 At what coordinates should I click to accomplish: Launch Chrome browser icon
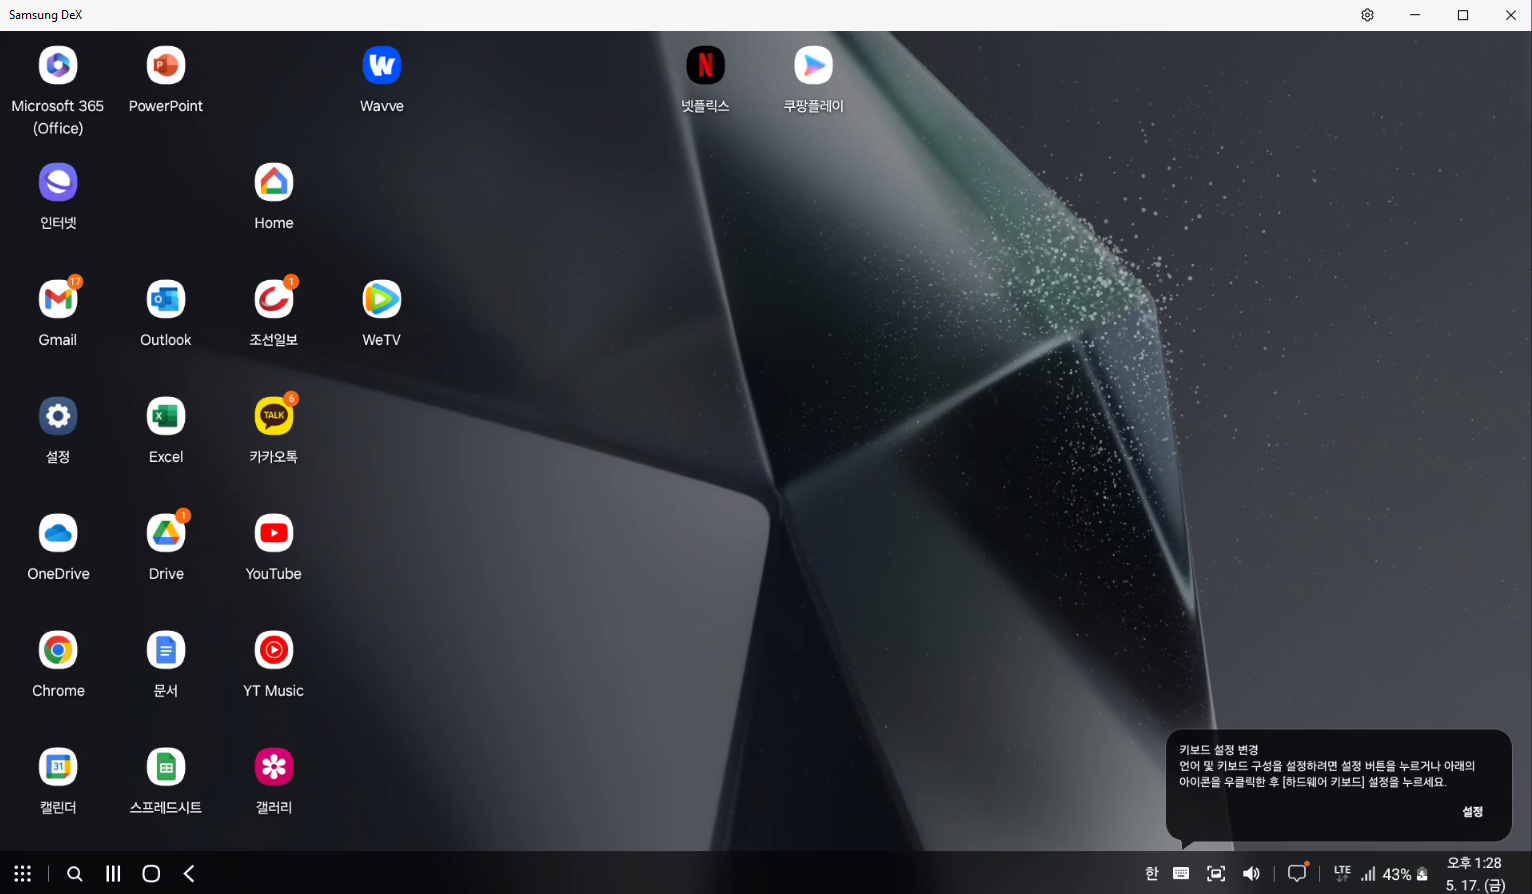[58, 651]
